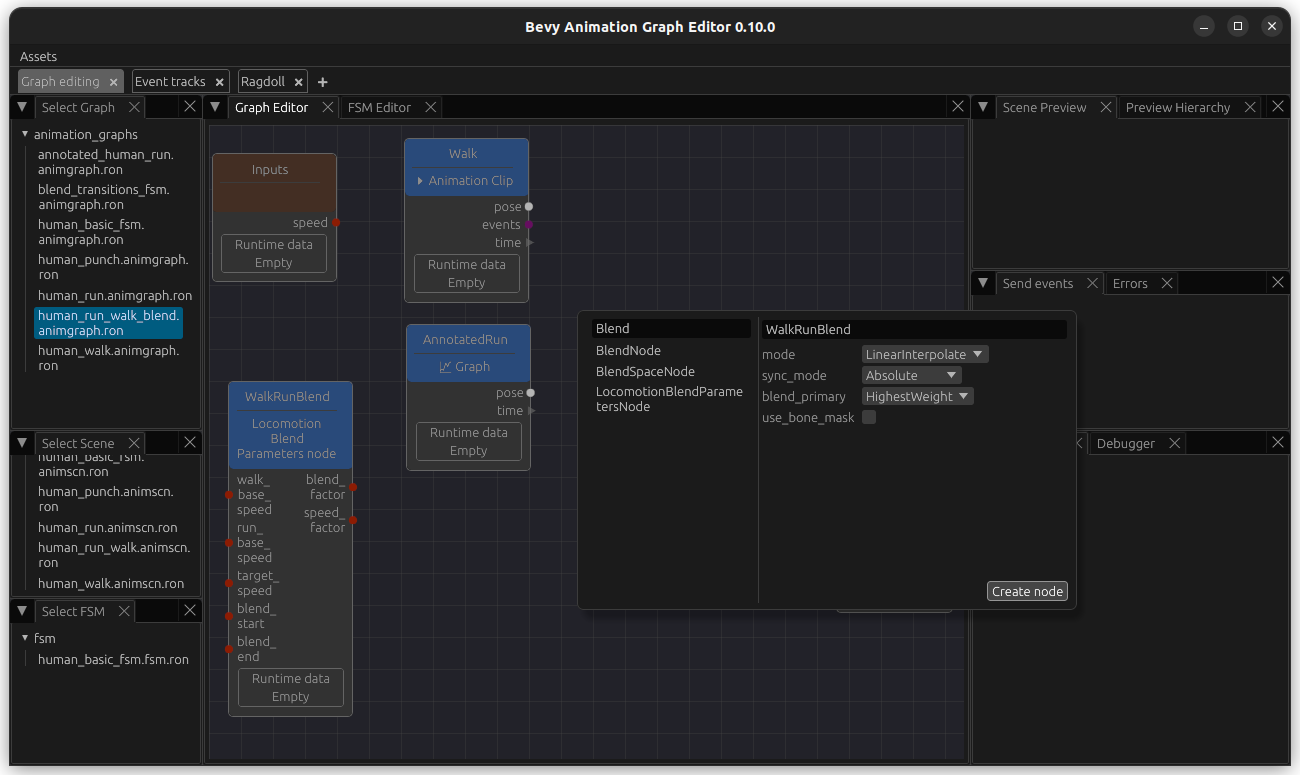
Task: Collapse the animation_graphs tree in Select Graph
Action: point(23,134)
